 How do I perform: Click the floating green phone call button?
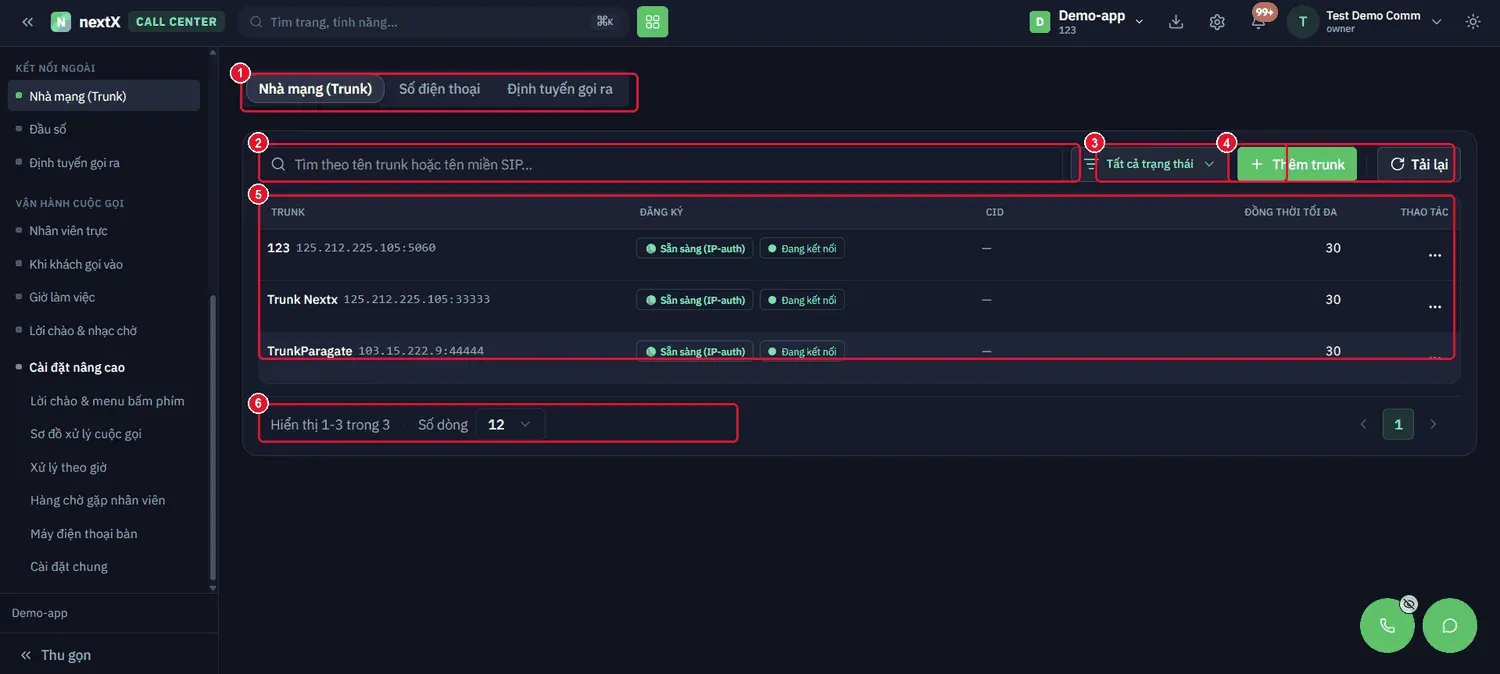coord(1387,626)
